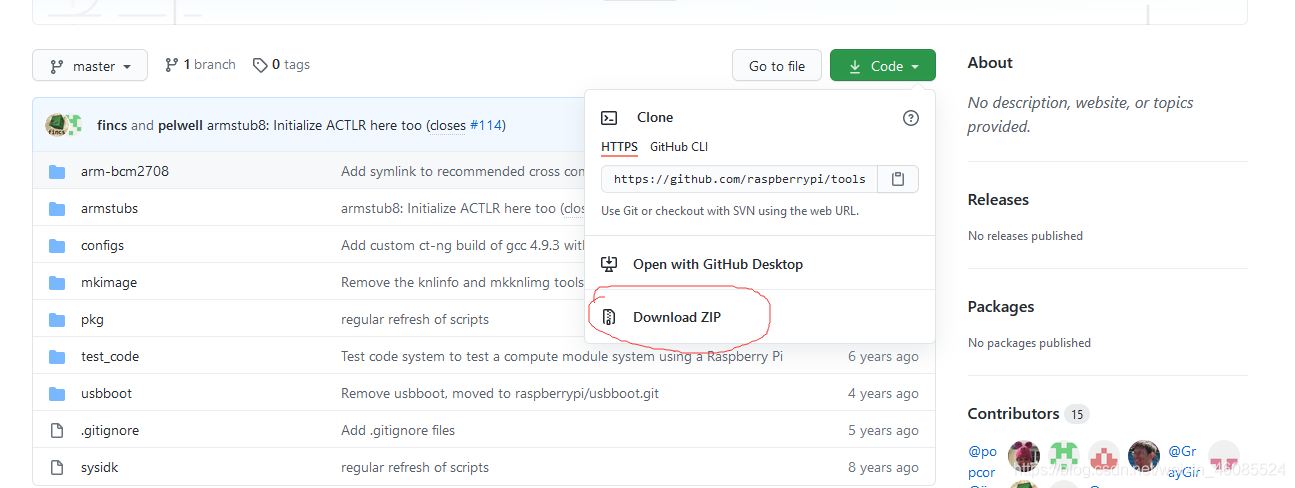Open the master branch dropdown

coord(90,66)
